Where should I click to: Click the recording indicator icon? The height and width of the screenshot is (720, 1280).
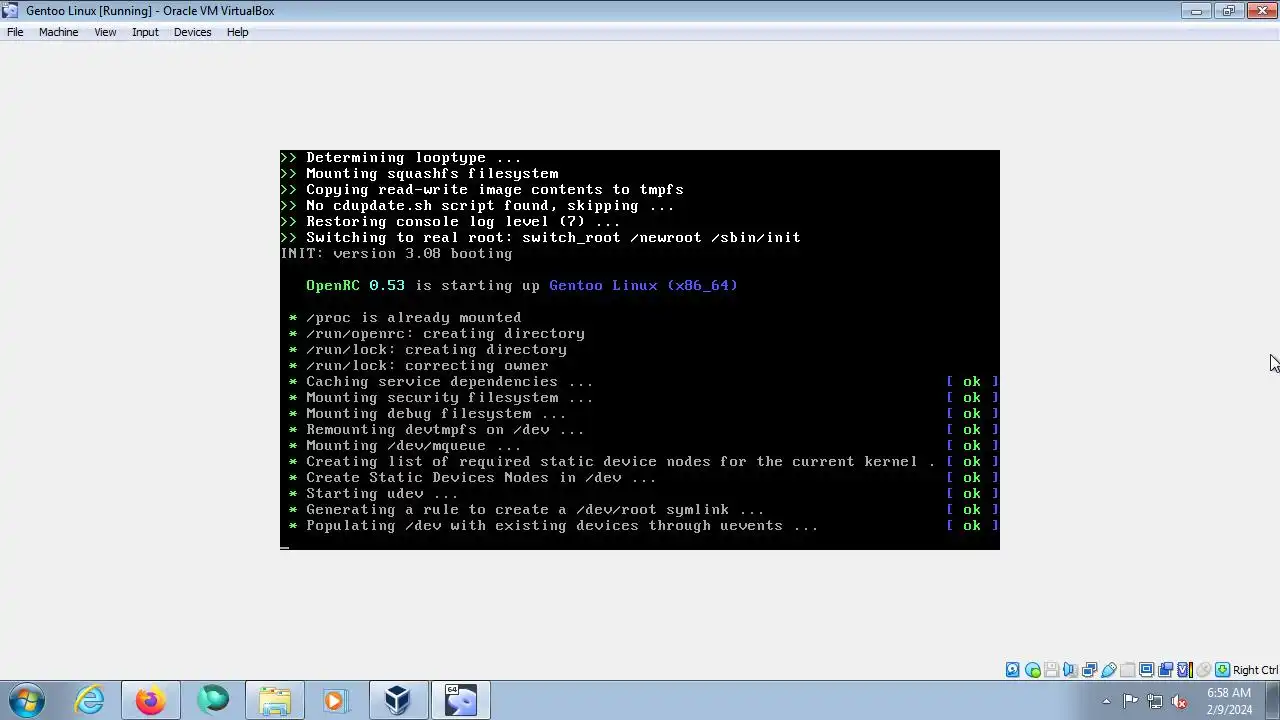1166,670
